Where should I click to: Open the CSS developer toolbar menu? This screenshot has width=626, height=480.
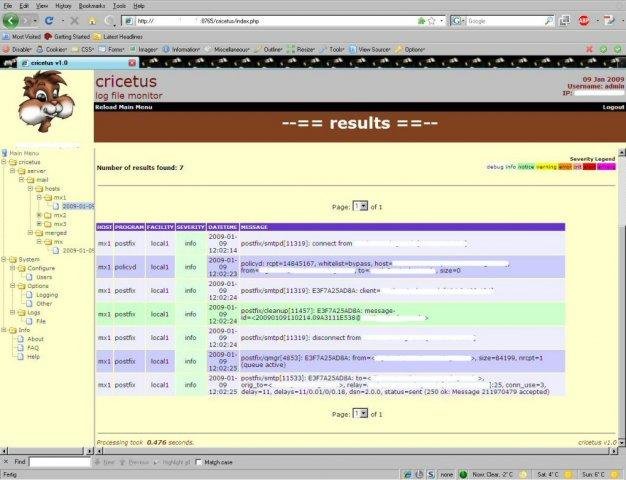[x=83, y=50]
